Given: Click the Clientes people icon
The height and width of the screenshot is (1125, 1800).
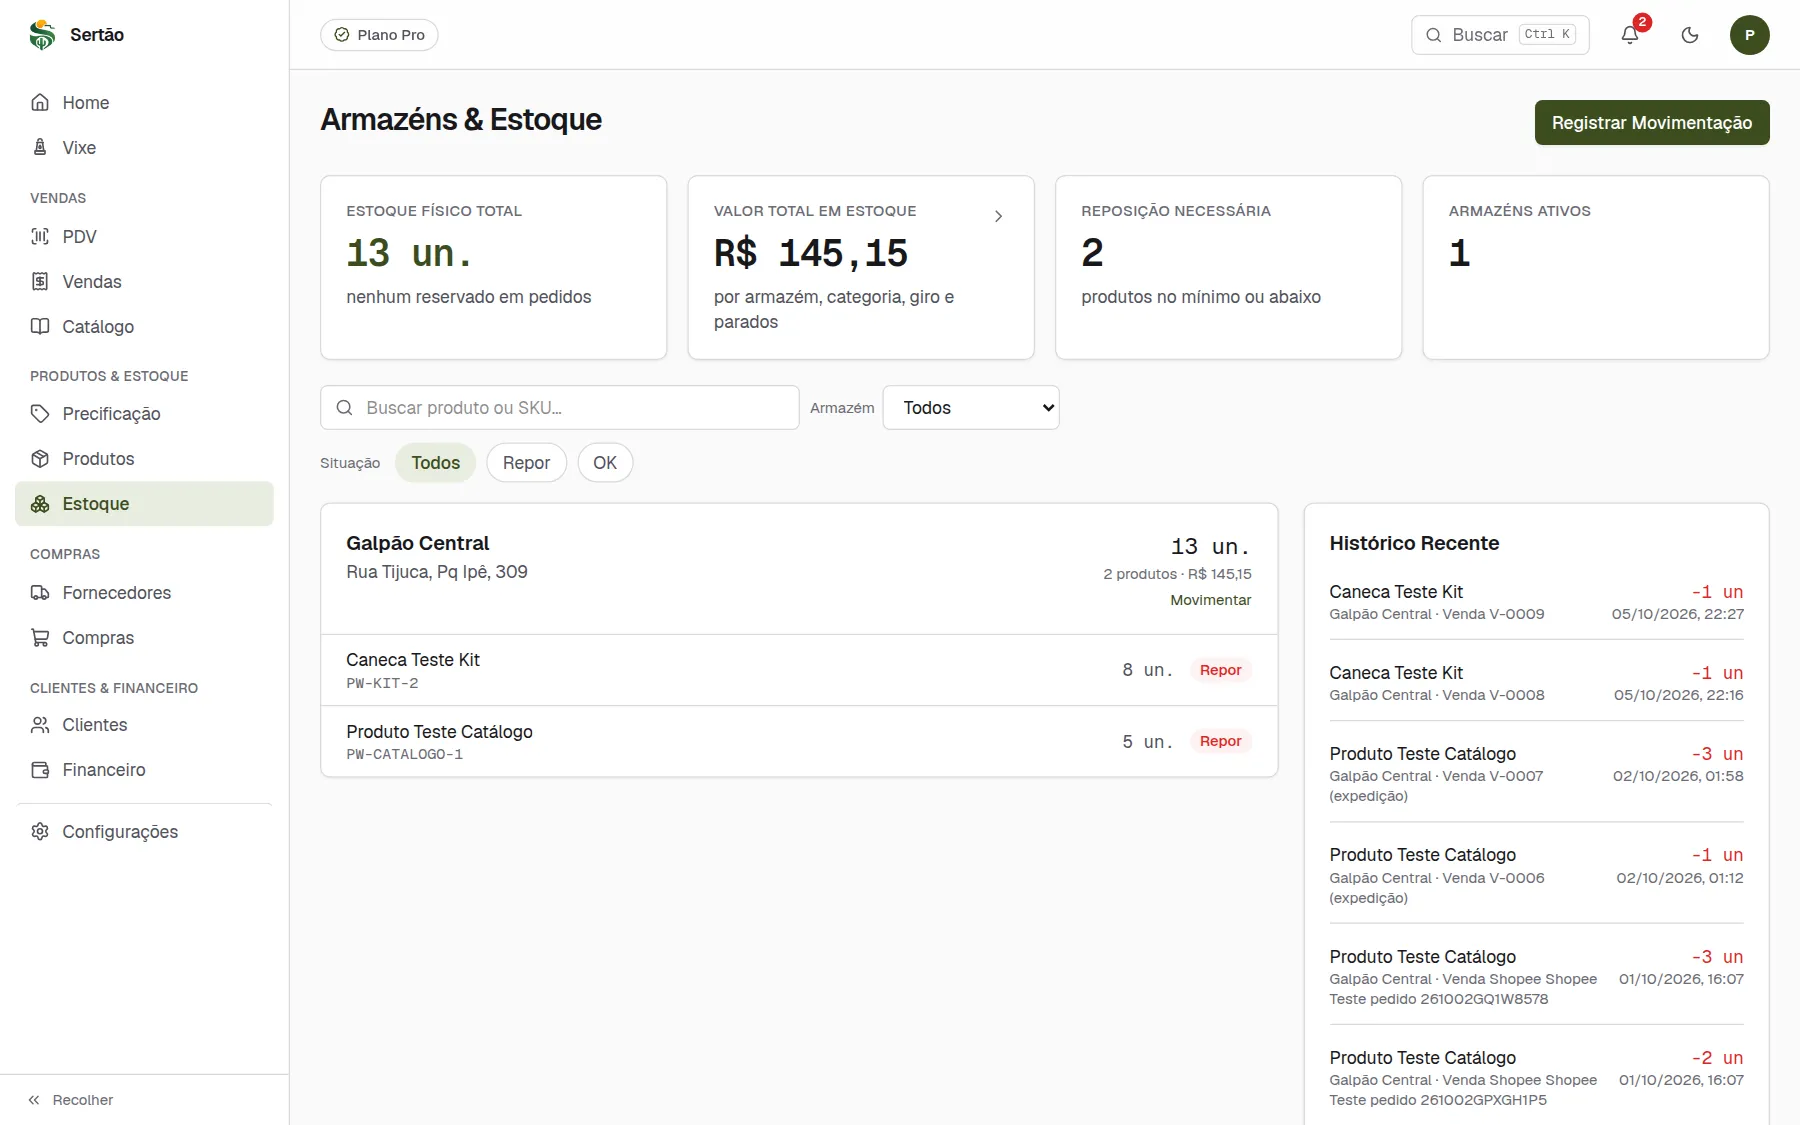Looking at the screenshot, I should (40, 725).
